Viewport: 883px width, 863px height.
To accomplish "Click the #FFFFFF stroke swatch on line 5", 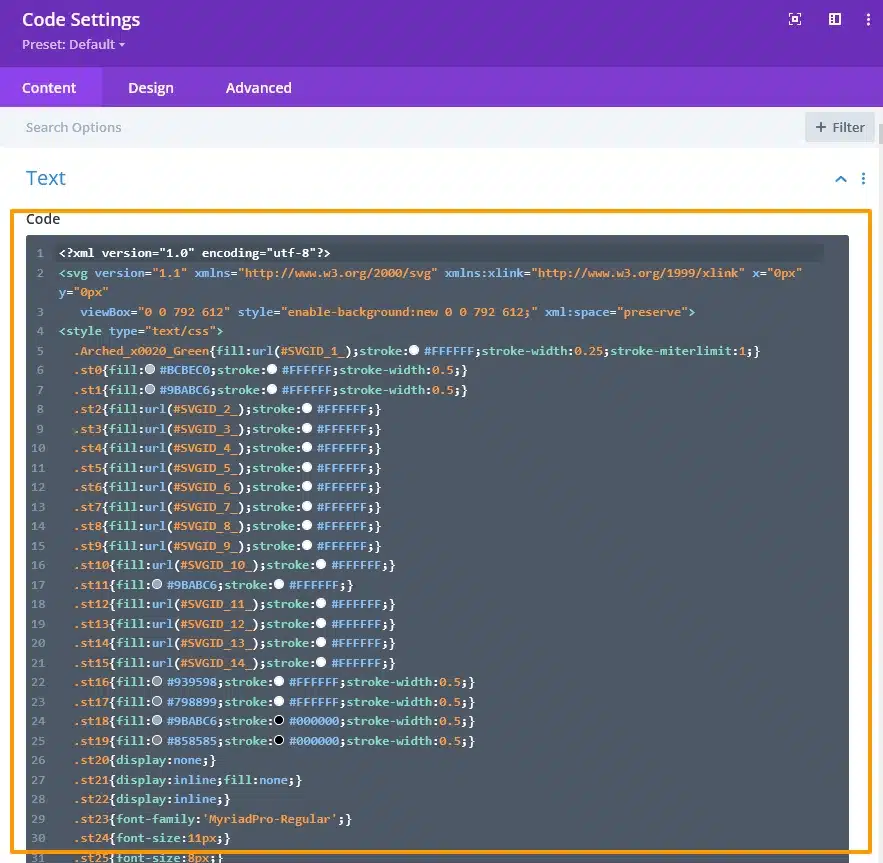I will point(414,350).
